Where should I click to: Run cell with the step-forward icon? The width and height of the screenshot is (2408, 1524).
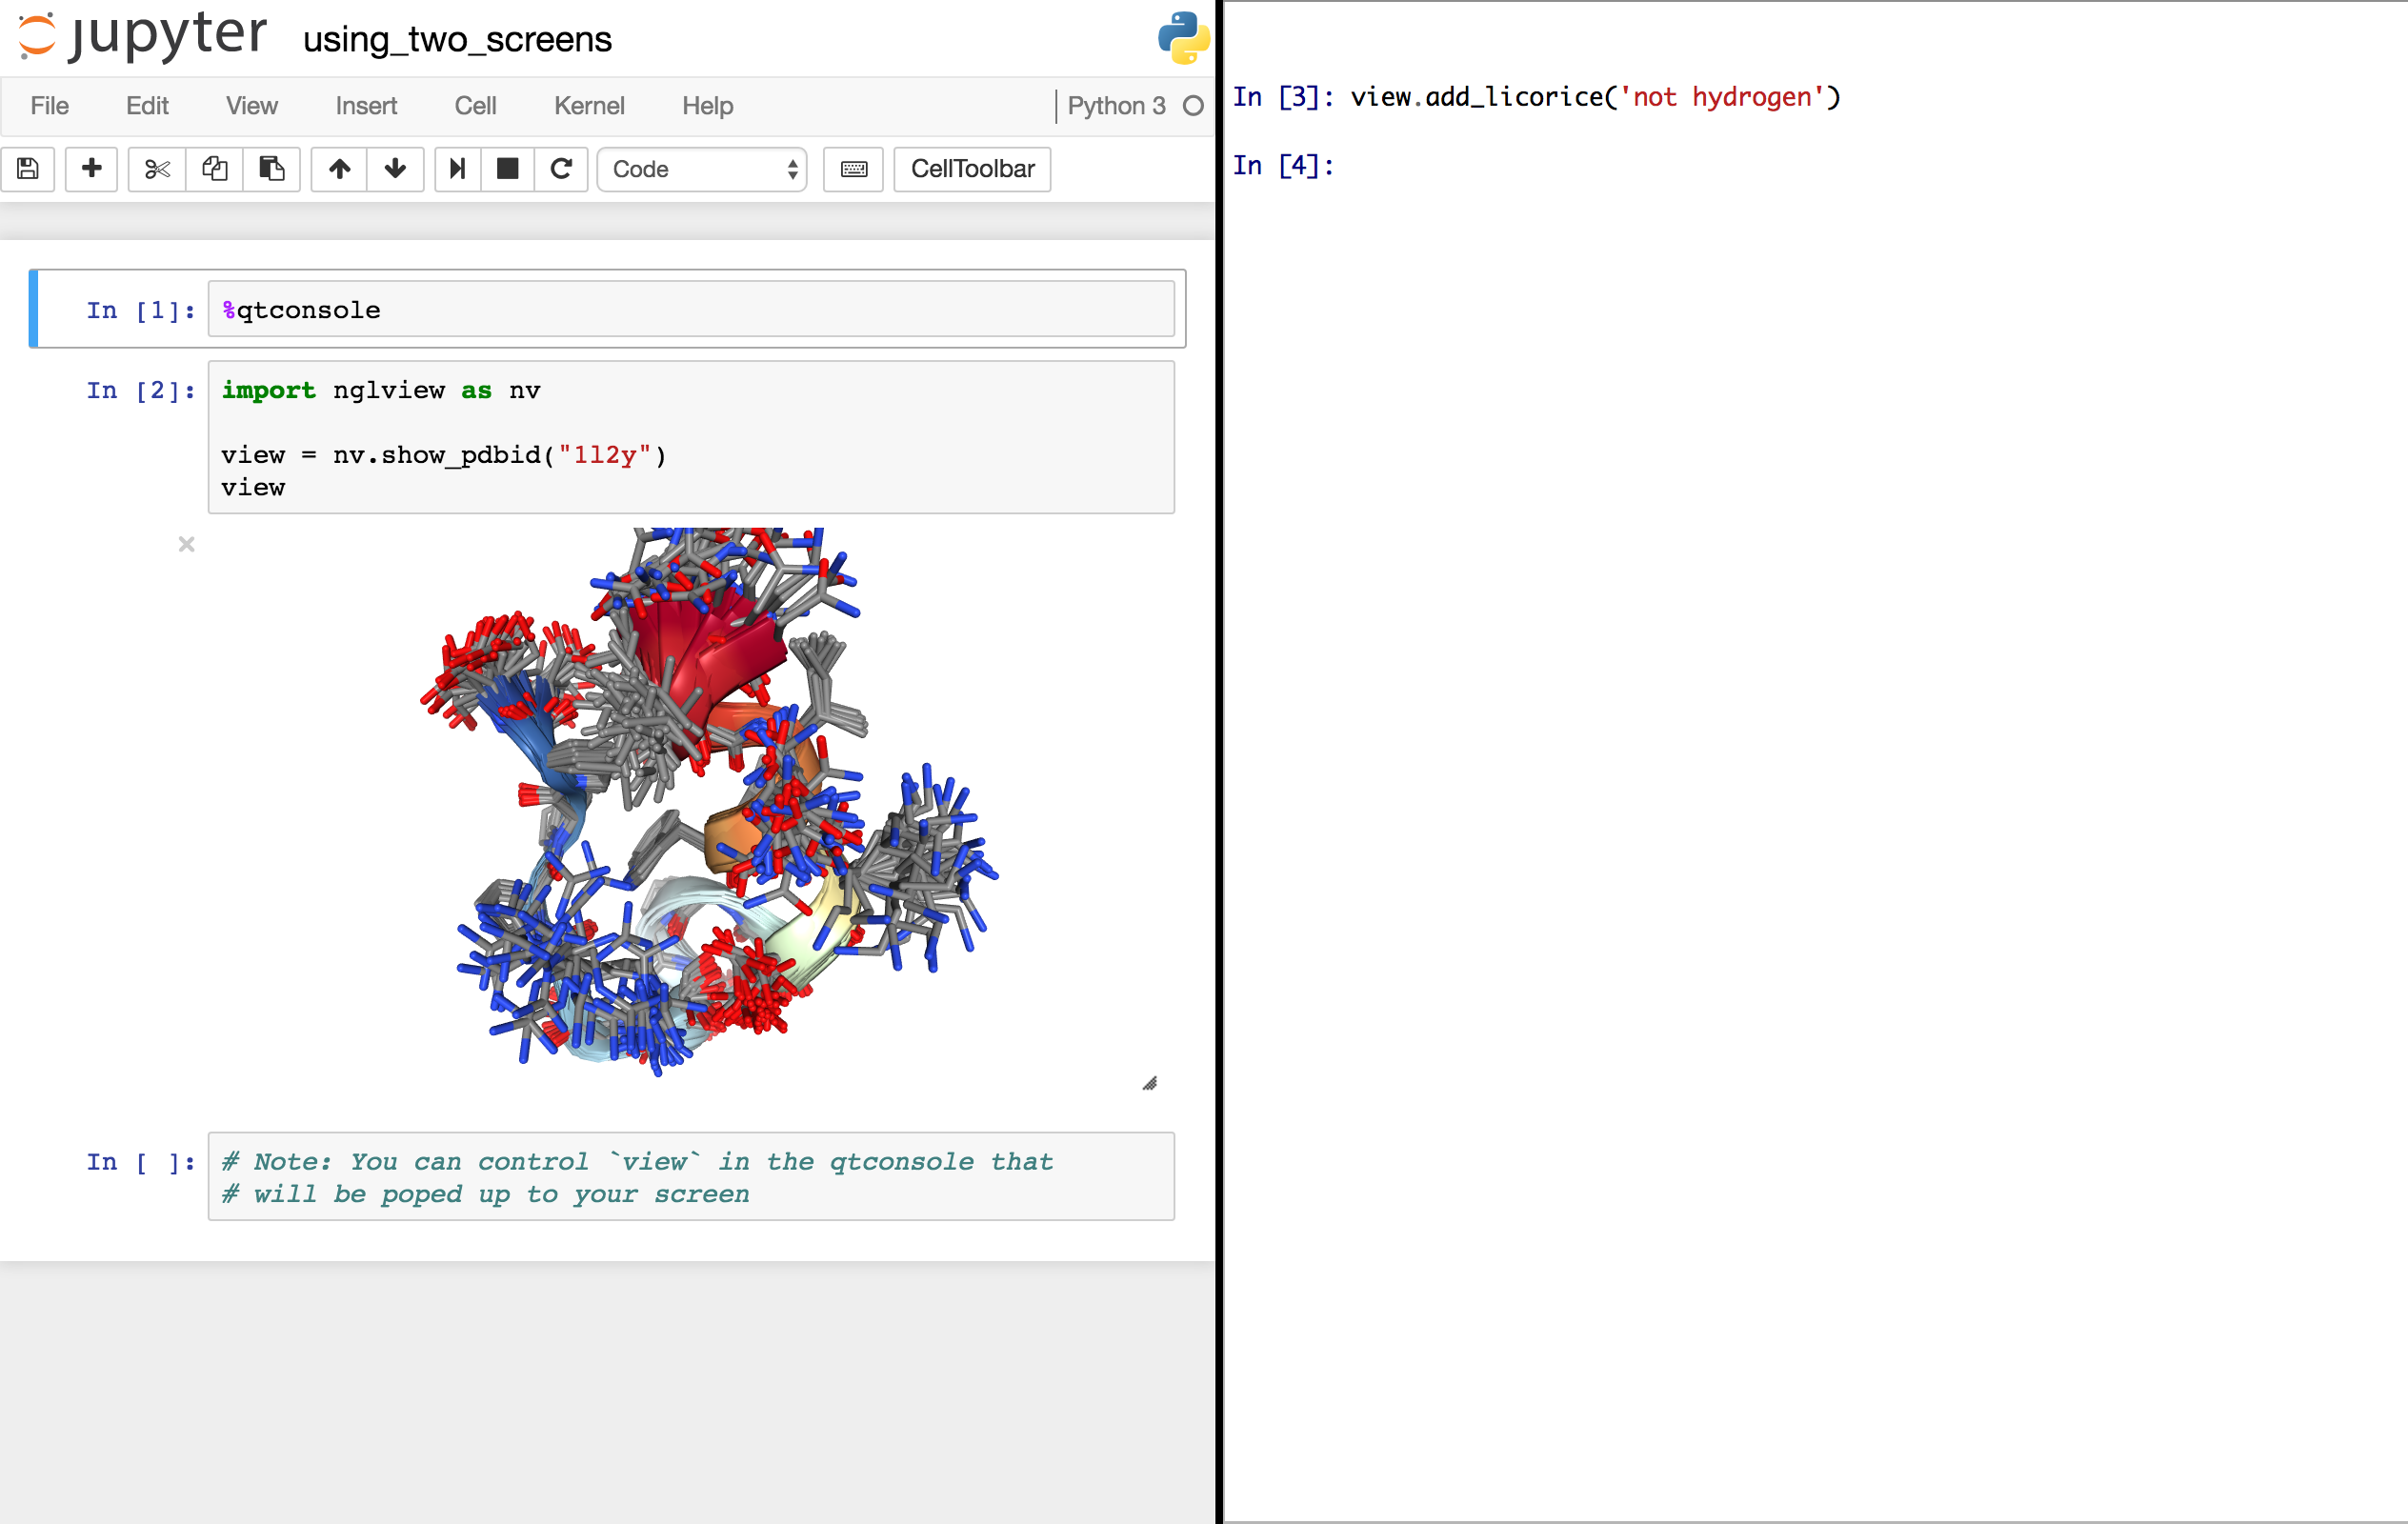457,169
